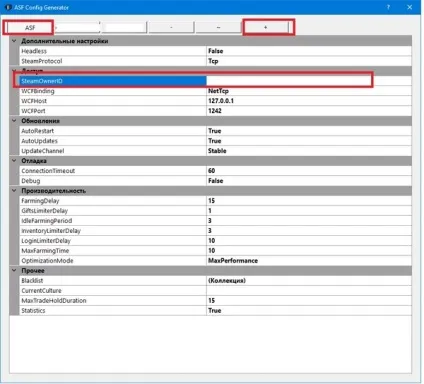
Task: Select the WCFPort property
Action: tap(113, 111)
